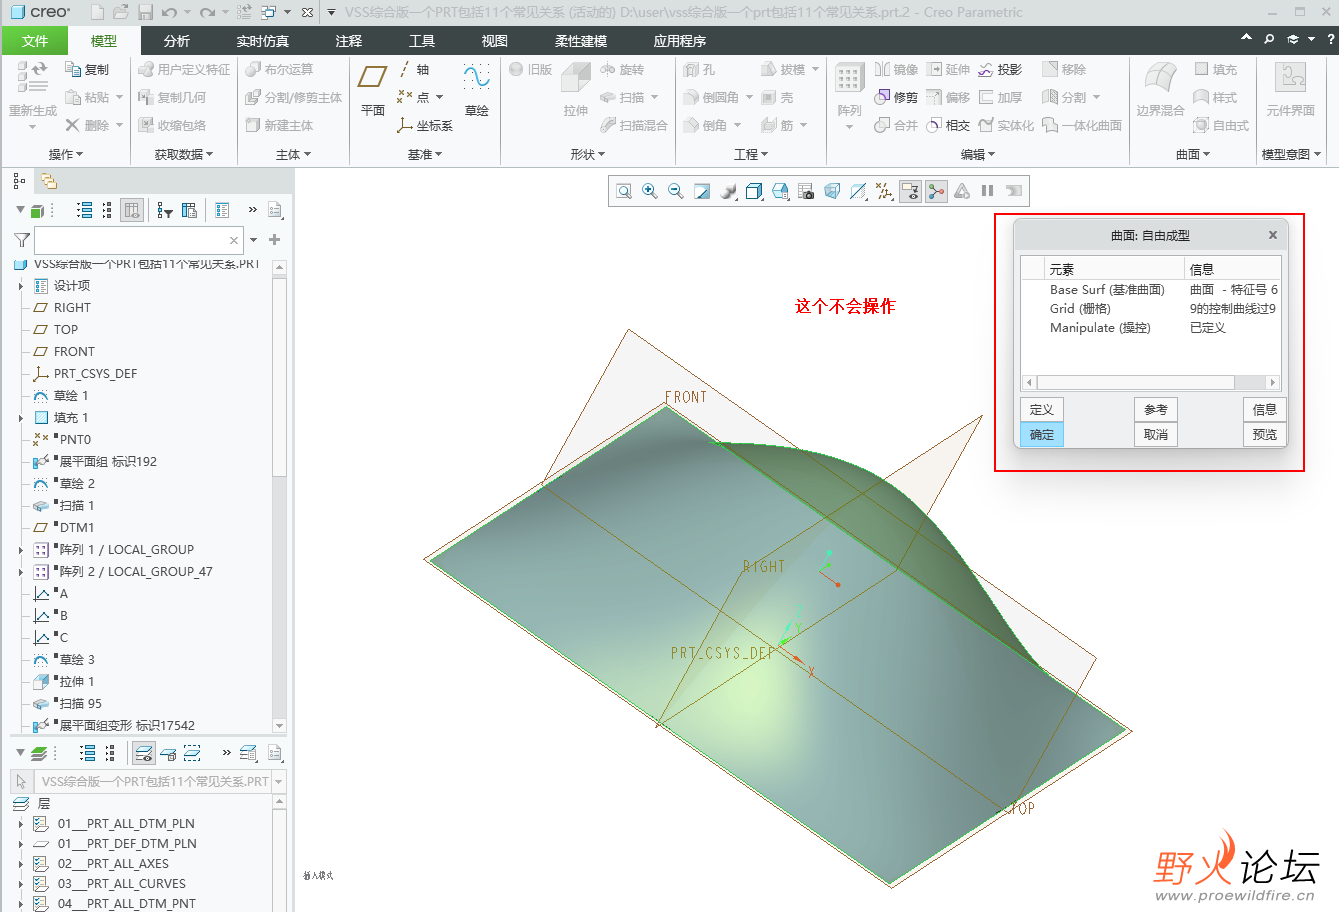
Task: Click the Axis (轴) datum tool
Action: click(413, 69)
